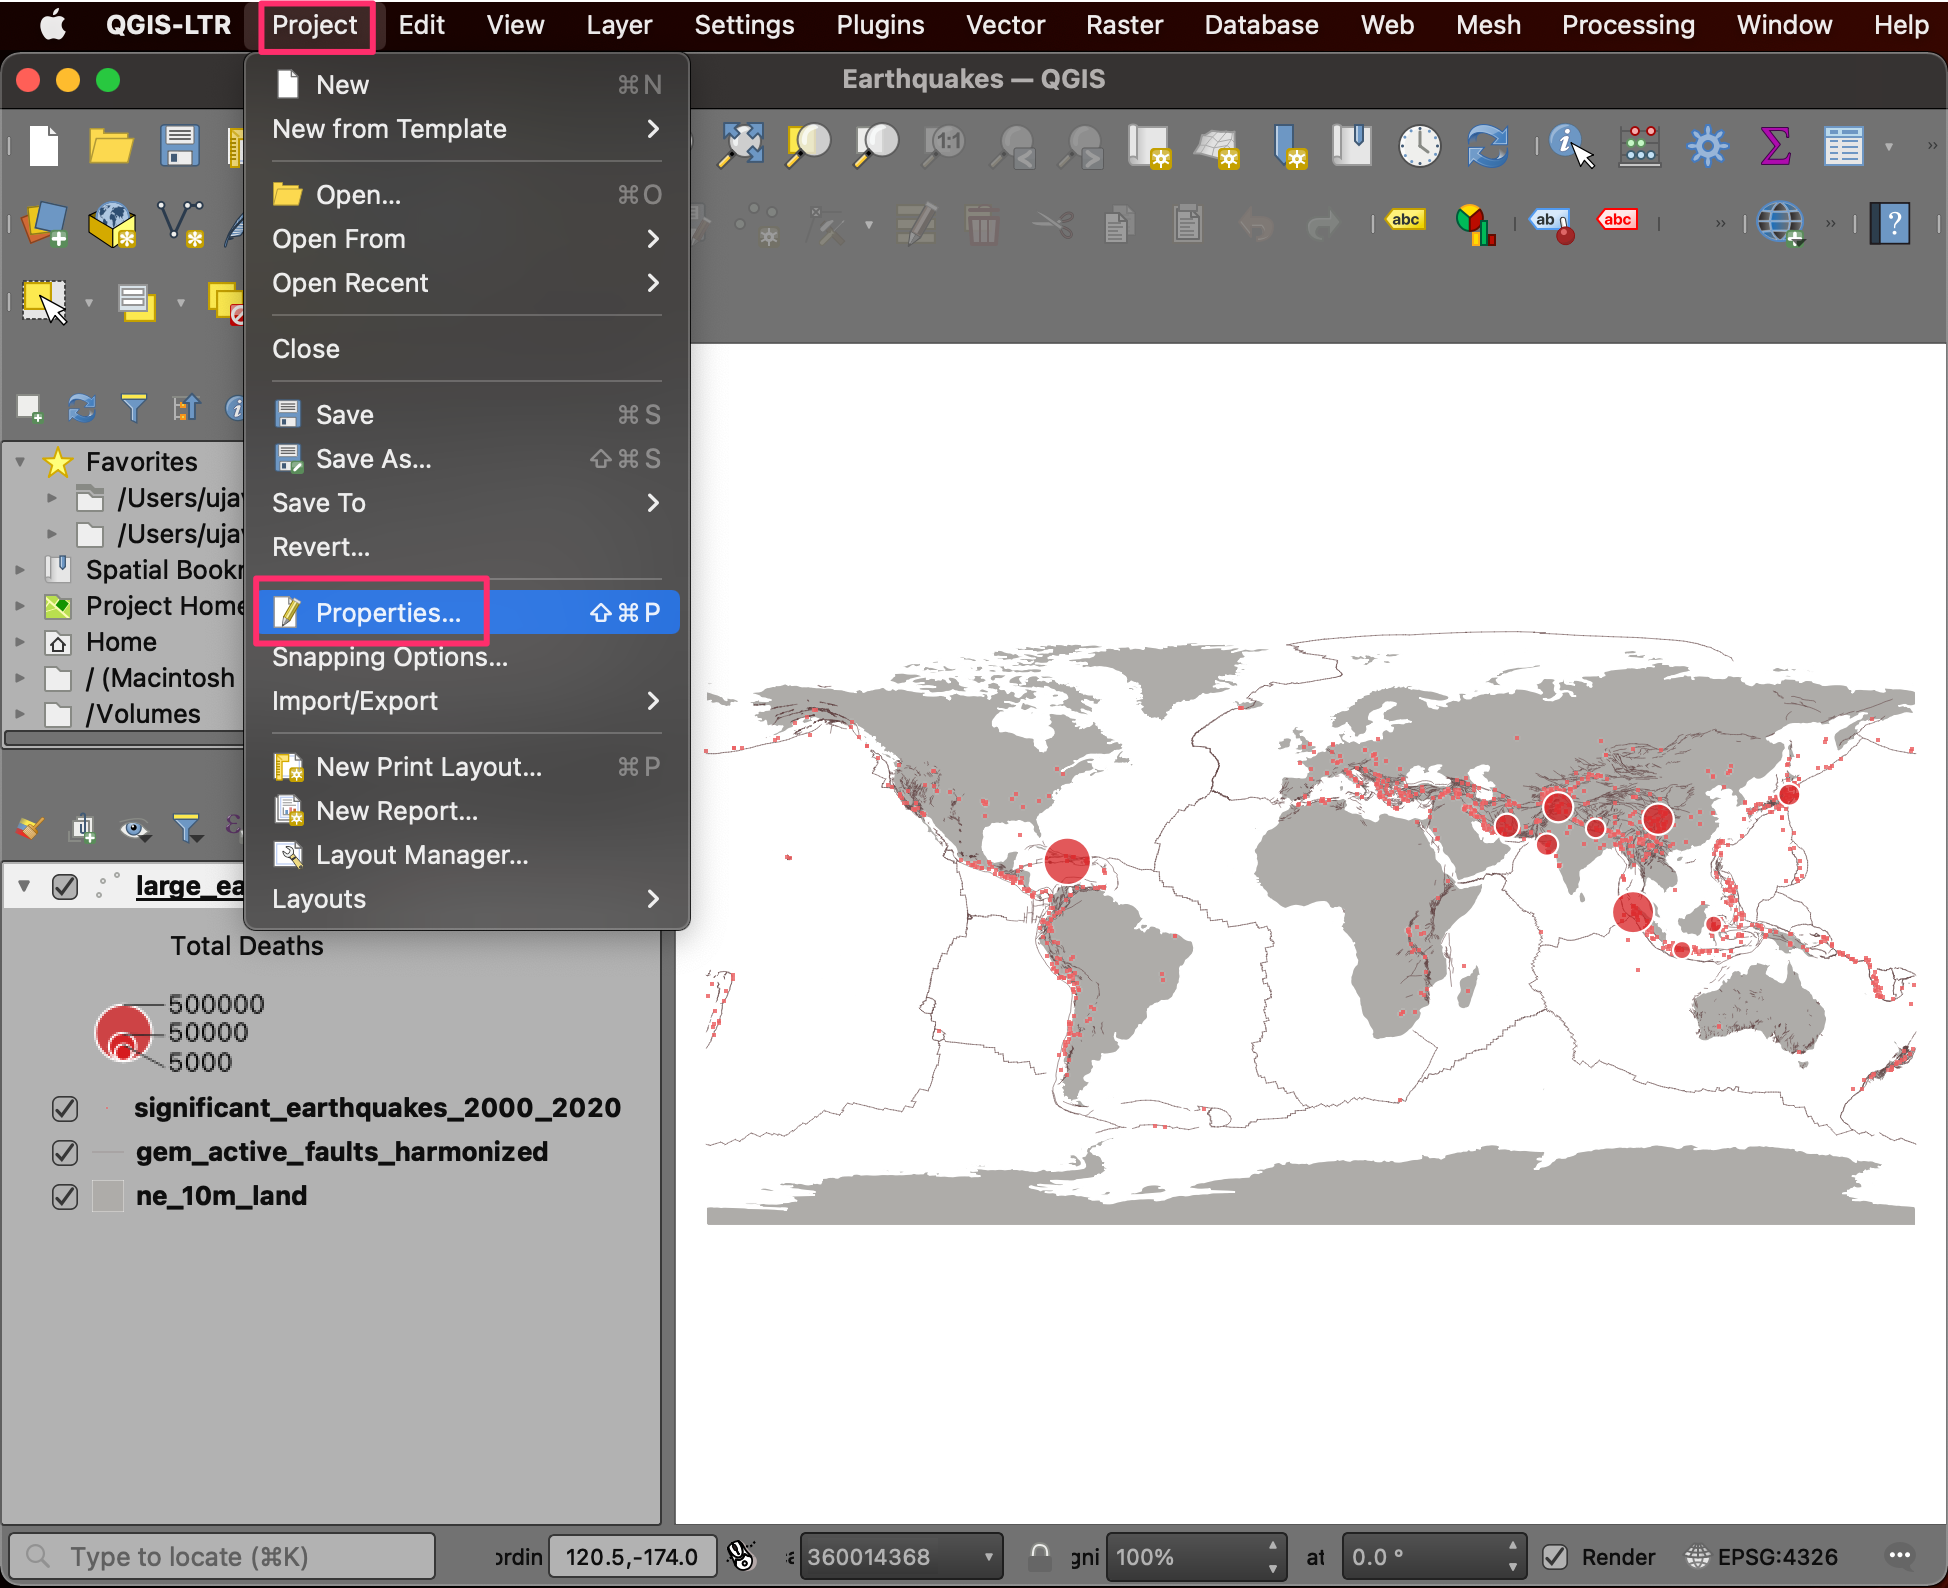
Task: Click the Type to locate search field
Action: (222, 1557)
